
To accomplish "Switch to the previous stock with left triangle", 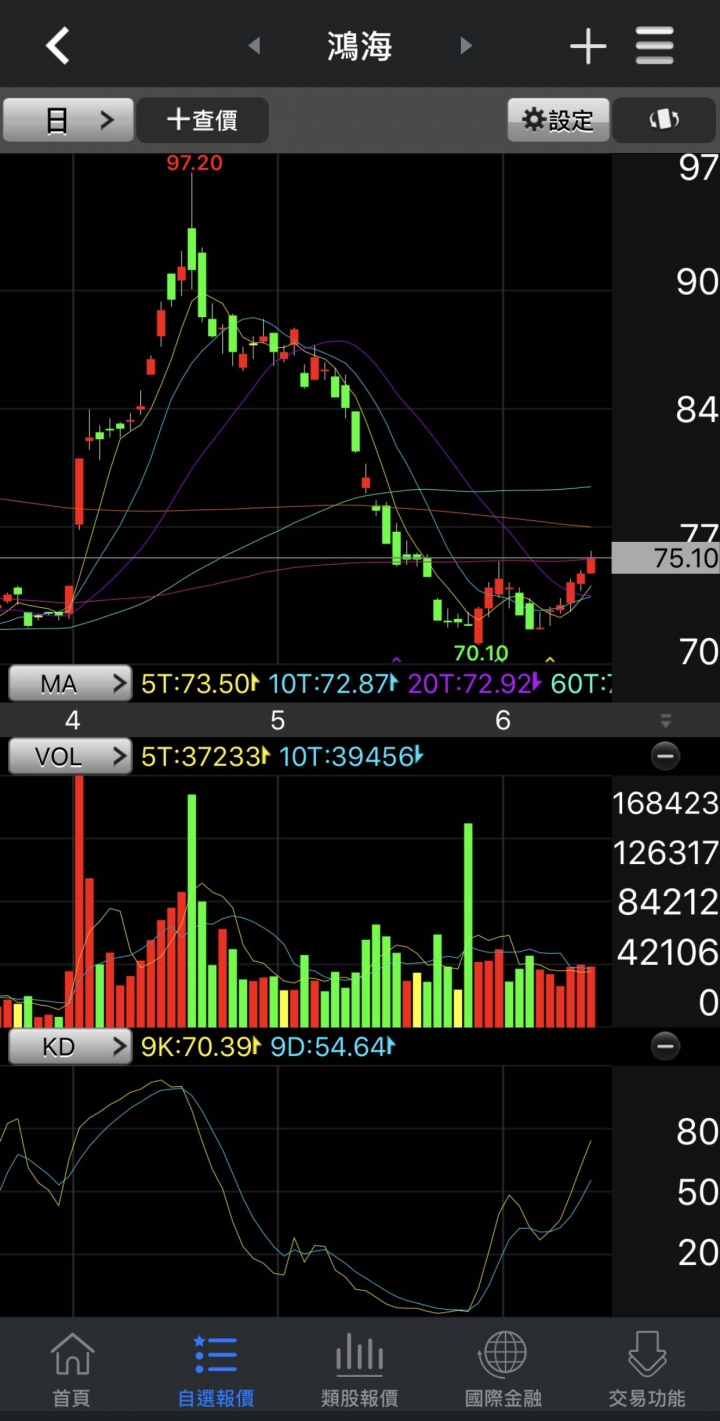I will [x=254, y=45].
